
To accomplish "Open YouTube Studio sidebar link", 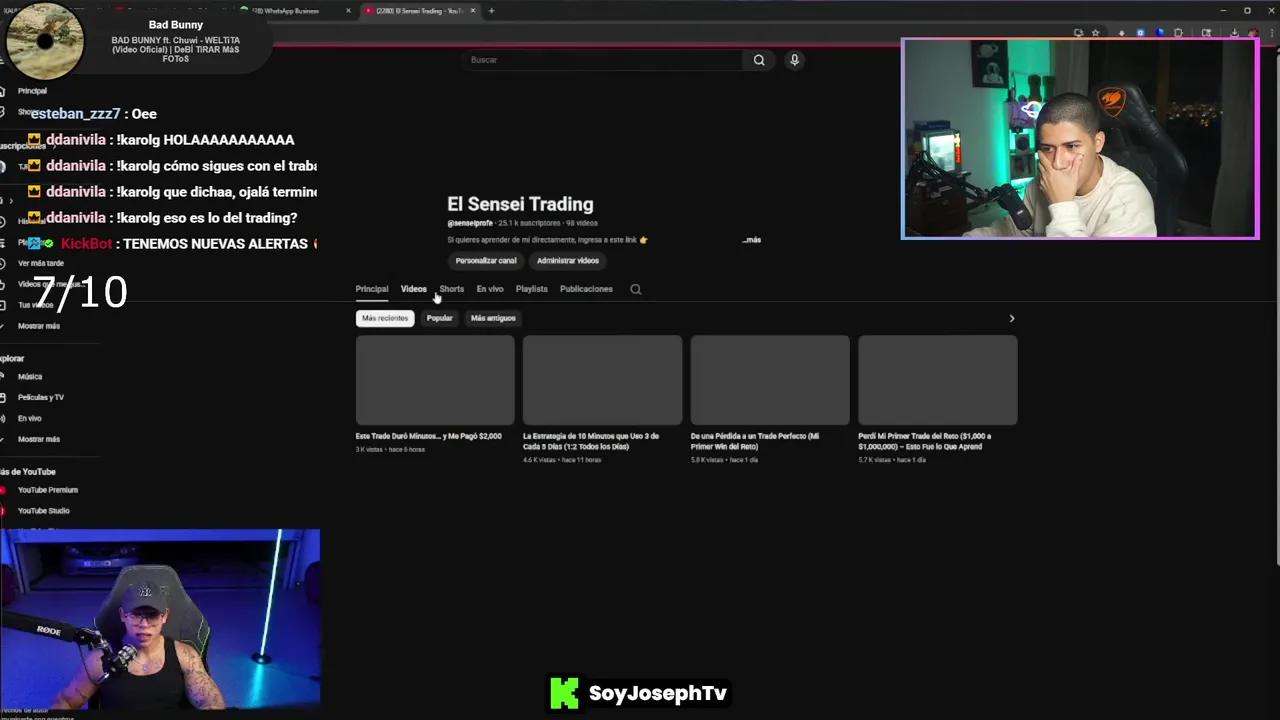I will (x=43, y=511).
